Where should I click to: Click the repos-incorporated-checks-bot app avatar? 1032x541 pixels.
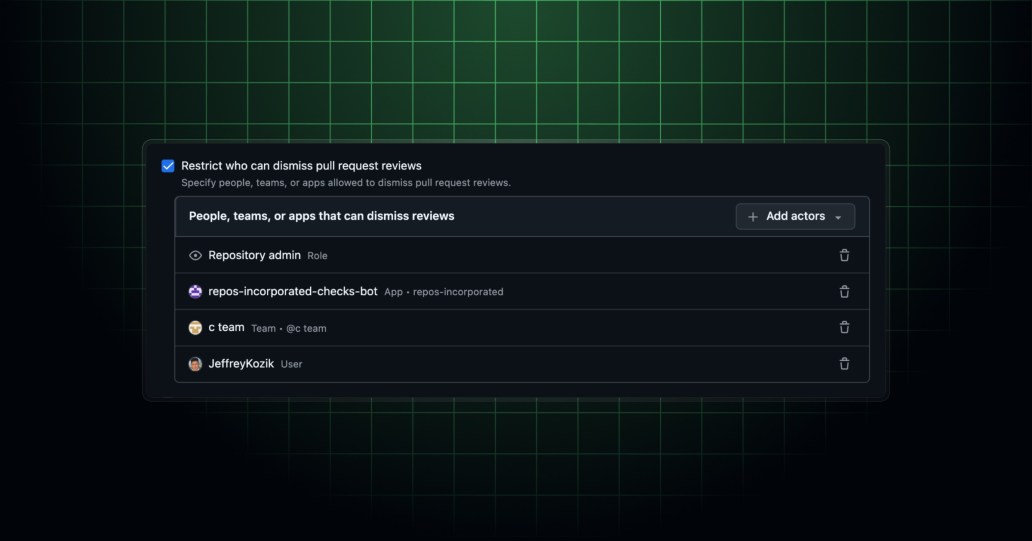click(195, 292)
